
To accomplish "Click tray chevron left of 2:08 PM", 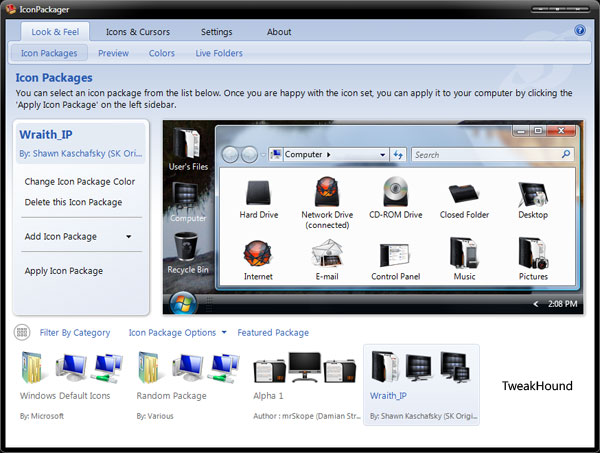I will pyautogui.click(x=536, y=304).
